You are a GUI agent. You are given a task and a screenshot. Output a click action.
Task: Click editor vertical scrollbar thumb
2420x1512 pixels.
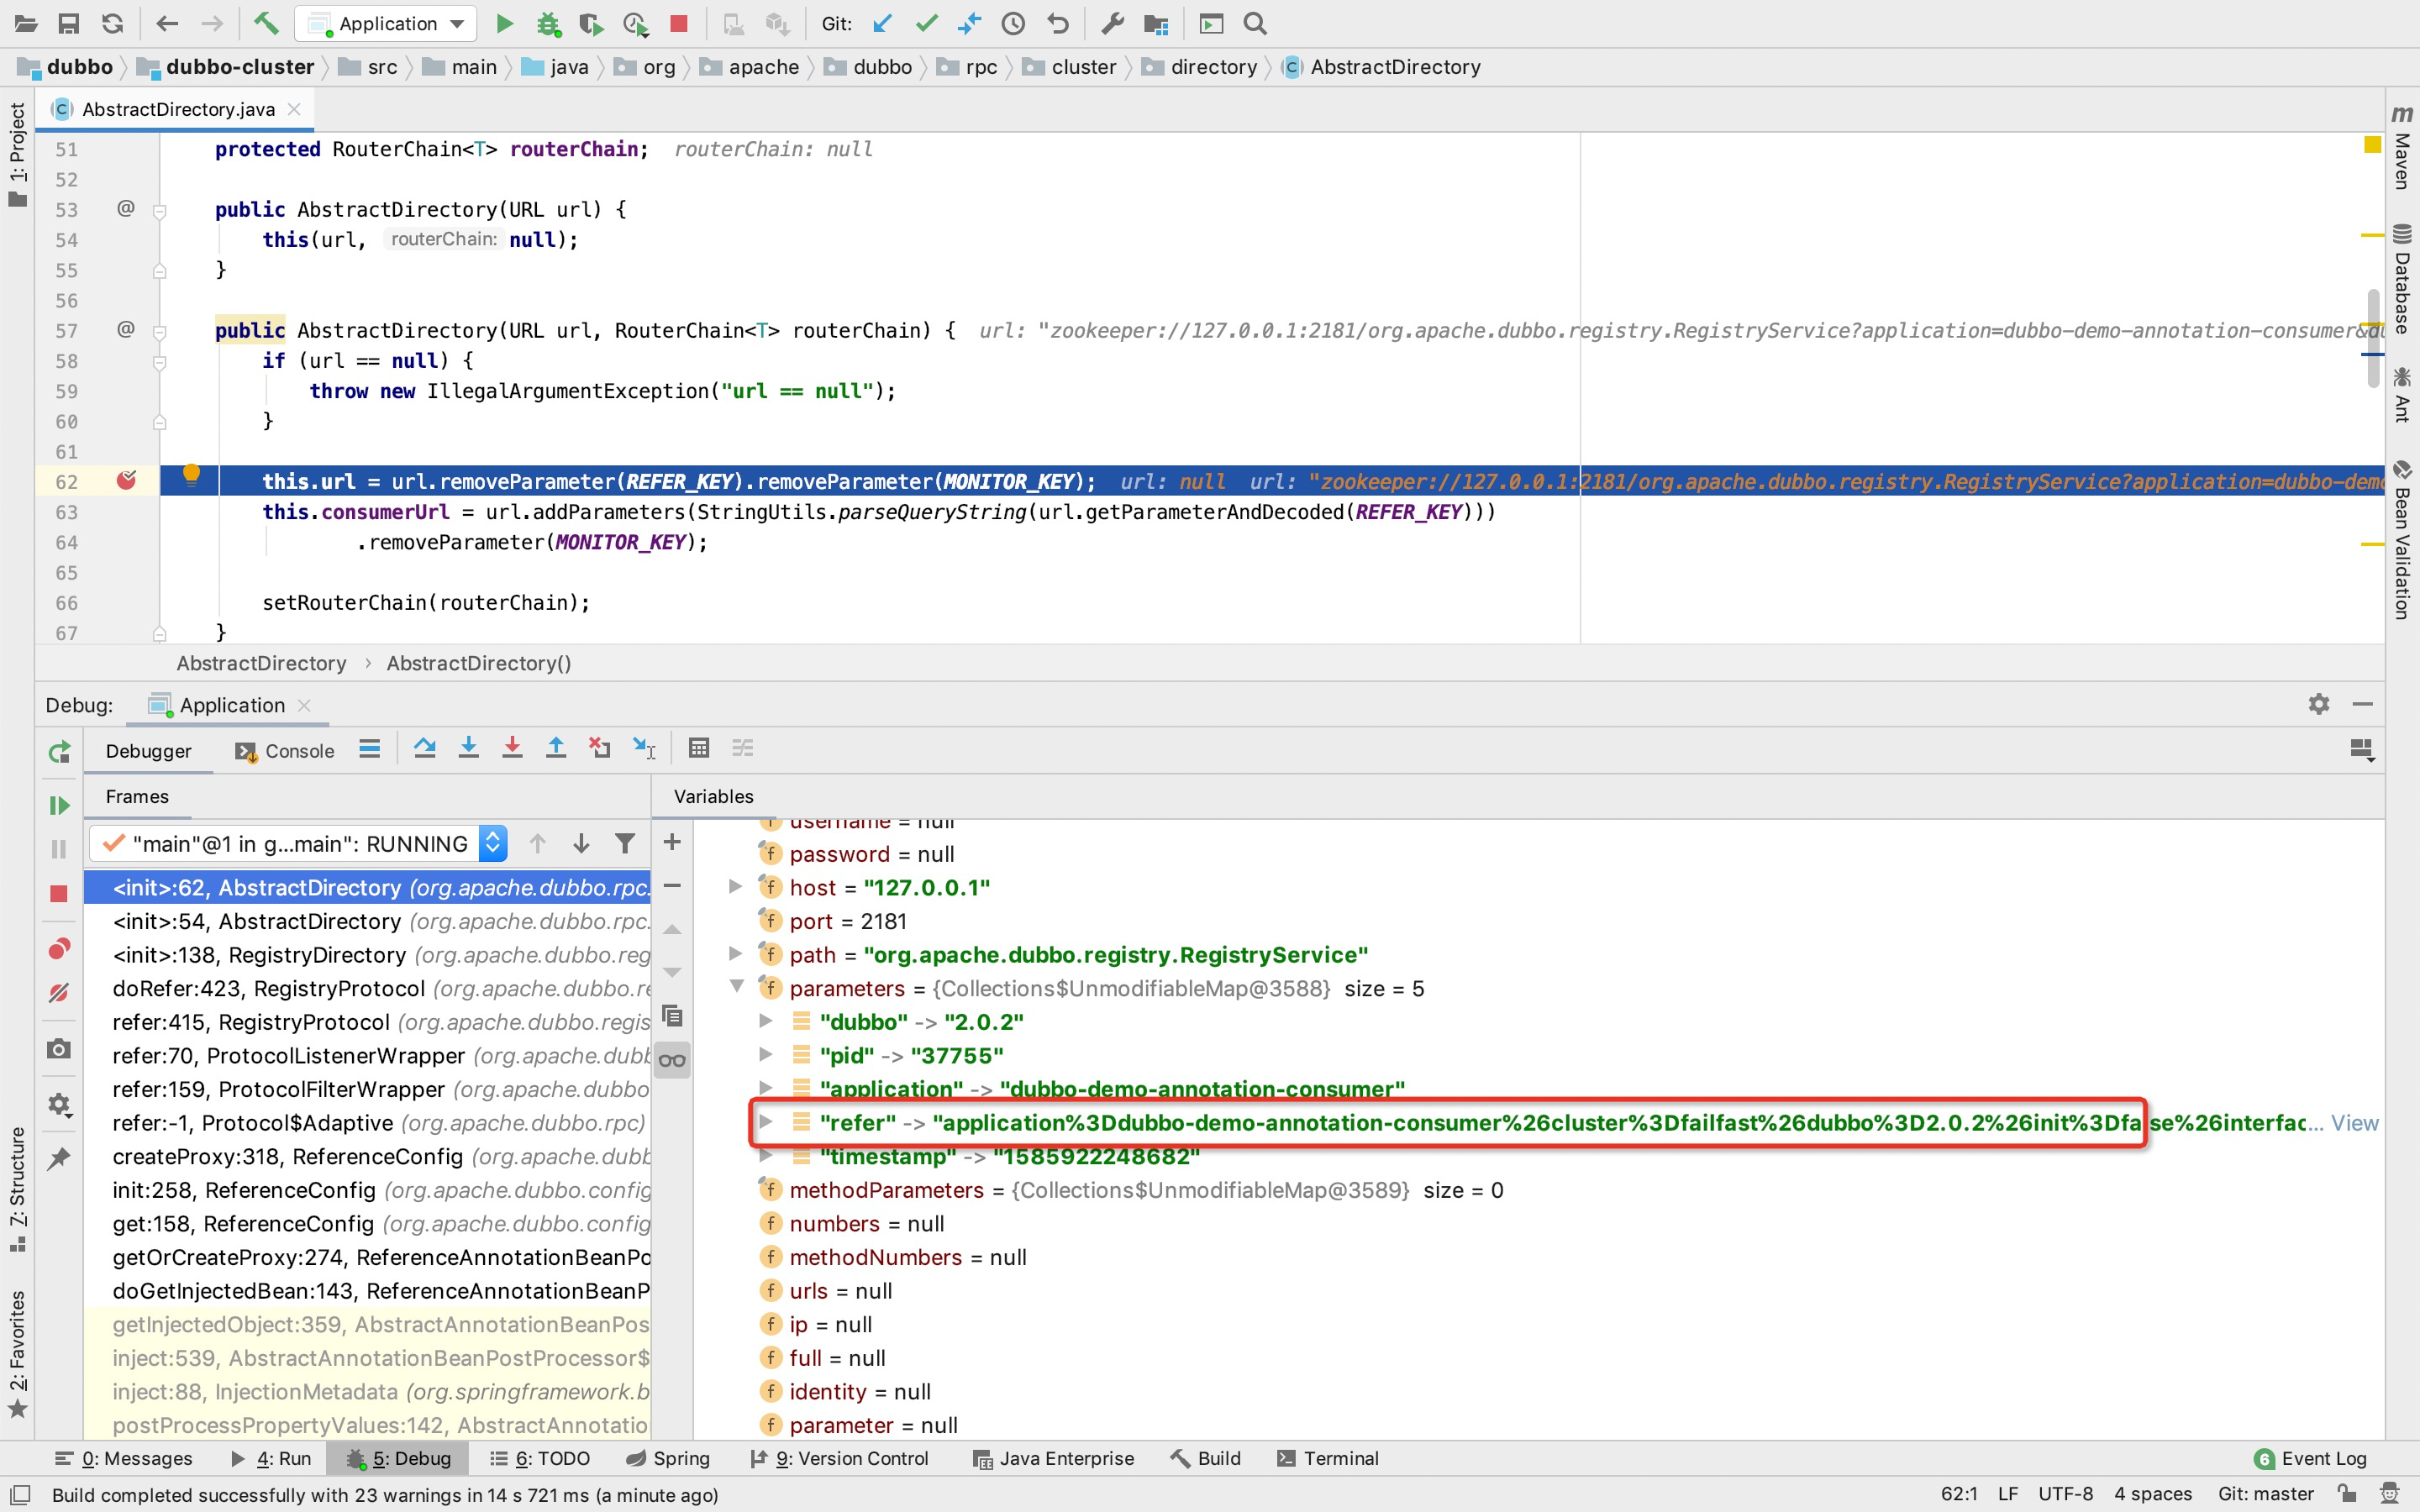(x=2373, y=338)
